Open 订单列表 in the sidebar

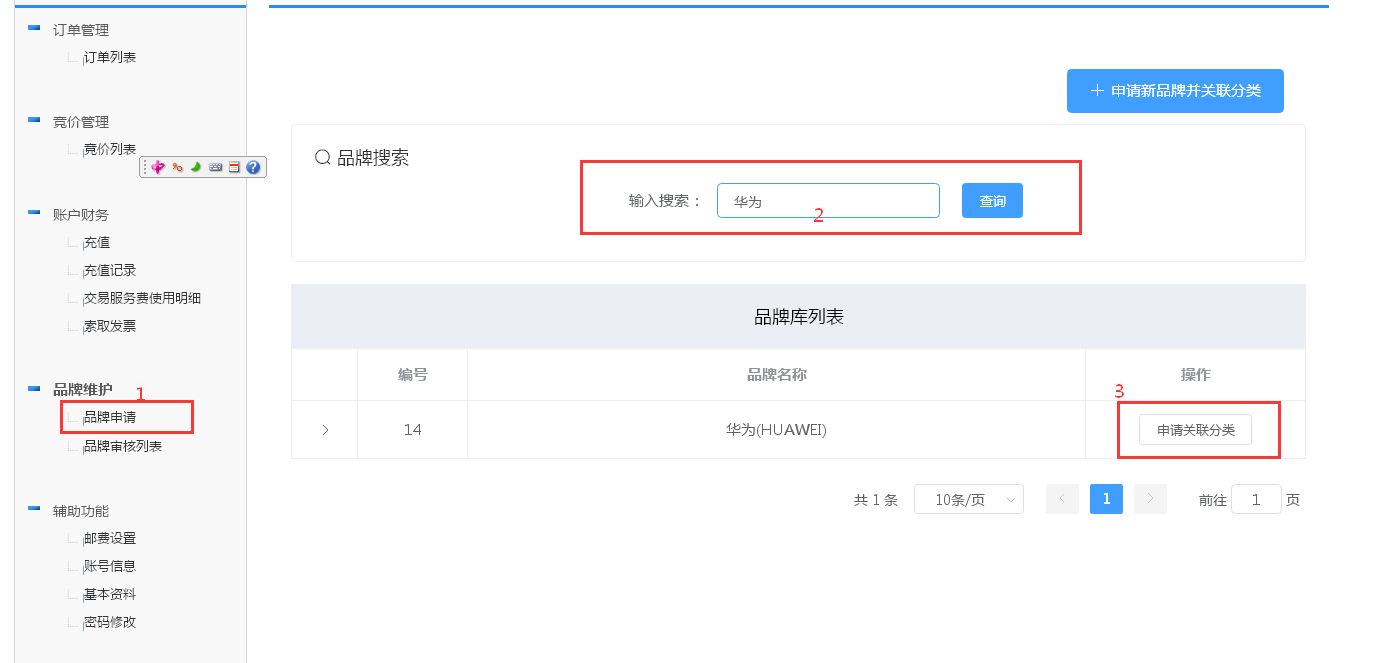click(x=110, y=57)
